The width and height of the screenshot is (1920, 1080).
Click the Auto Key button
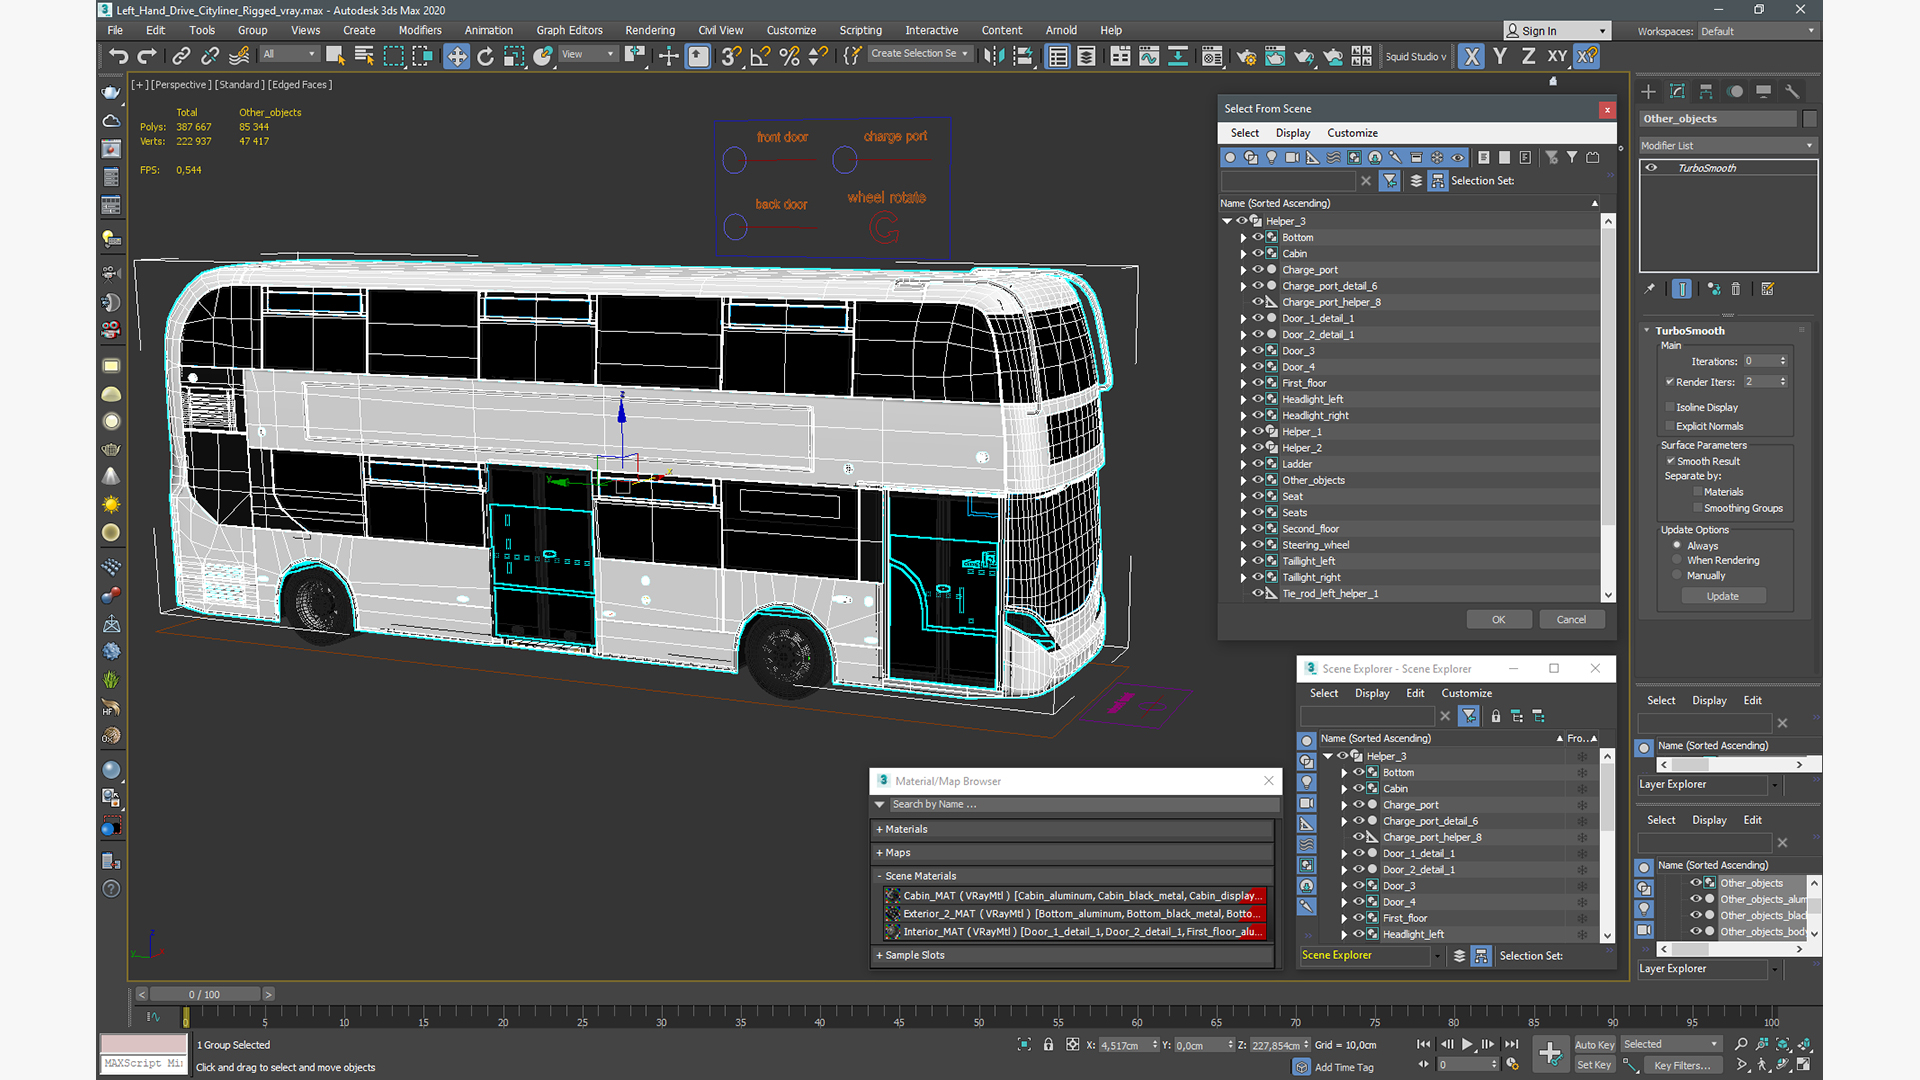pyautogui.click(x=1594, y=1045)
